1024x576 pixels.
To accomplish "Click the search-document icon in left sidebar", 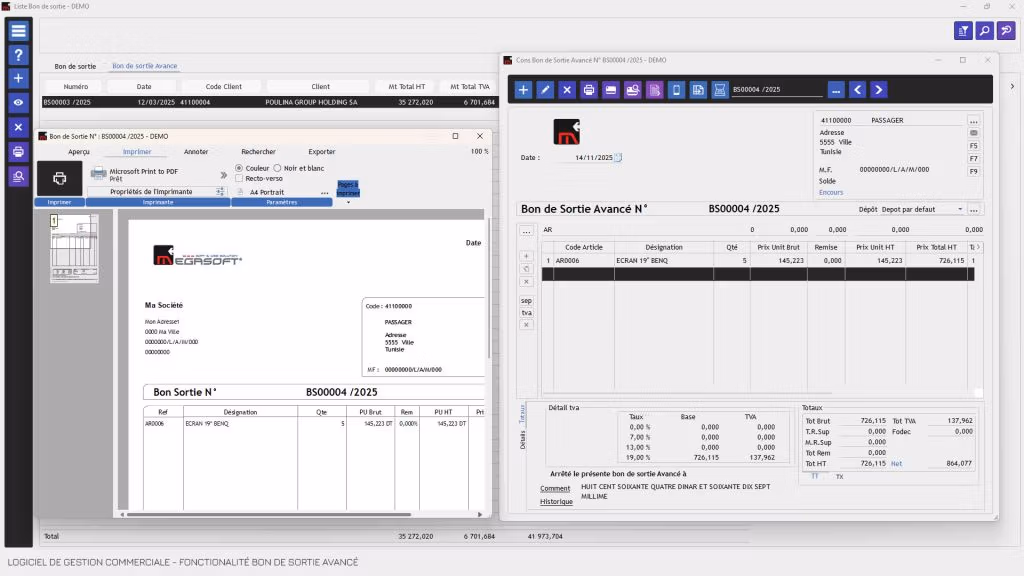I will coord(18,176).
